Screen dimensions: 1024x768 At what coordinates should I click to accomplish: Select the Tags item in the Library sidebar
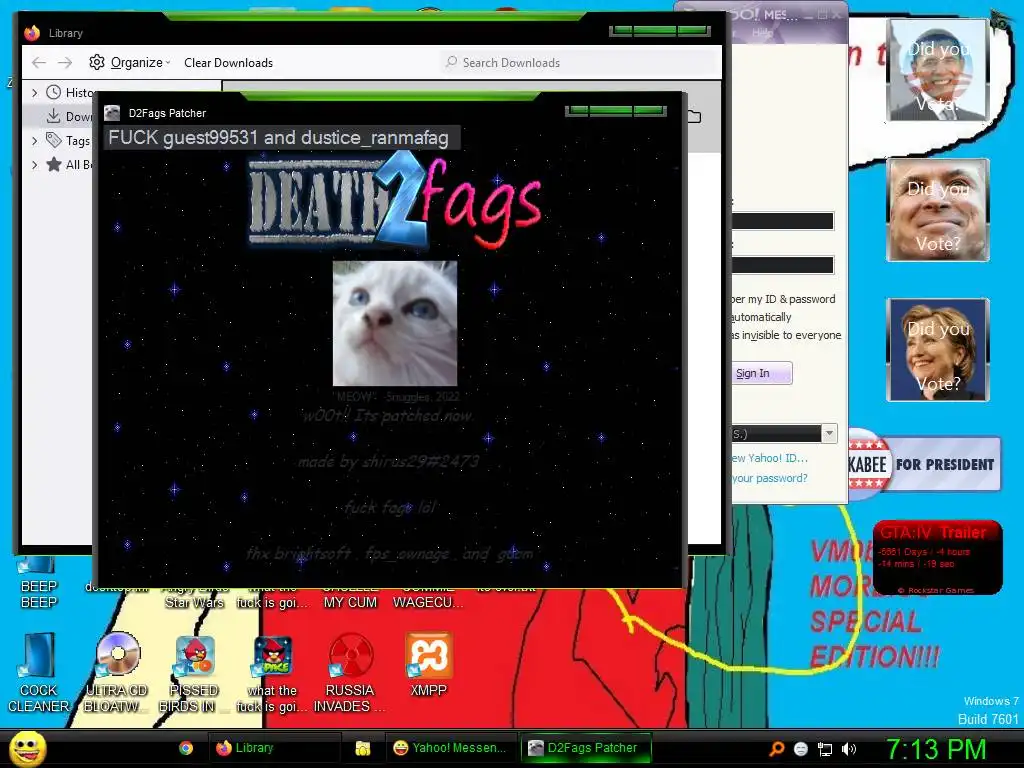click(68, 140)
